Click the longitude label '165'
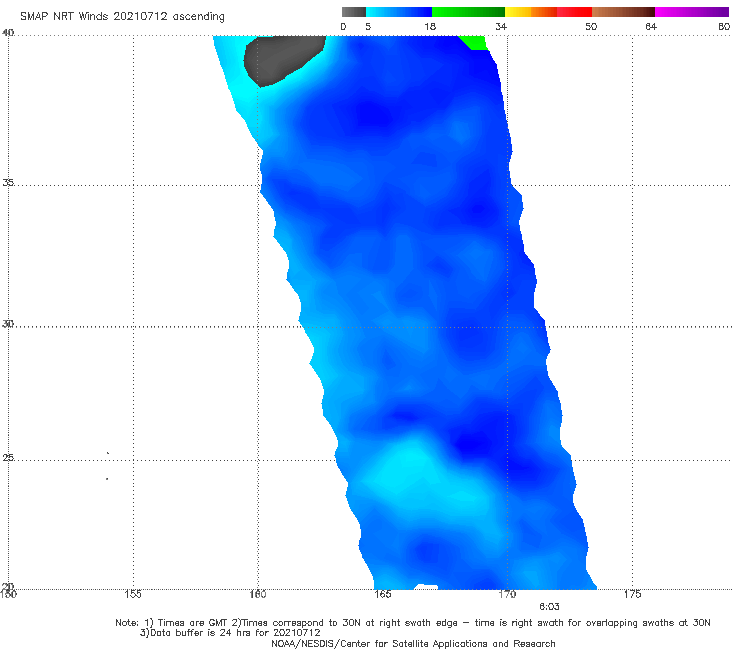Image resolution: width=740 pixels, height=650 pixels. pos(382,594)
